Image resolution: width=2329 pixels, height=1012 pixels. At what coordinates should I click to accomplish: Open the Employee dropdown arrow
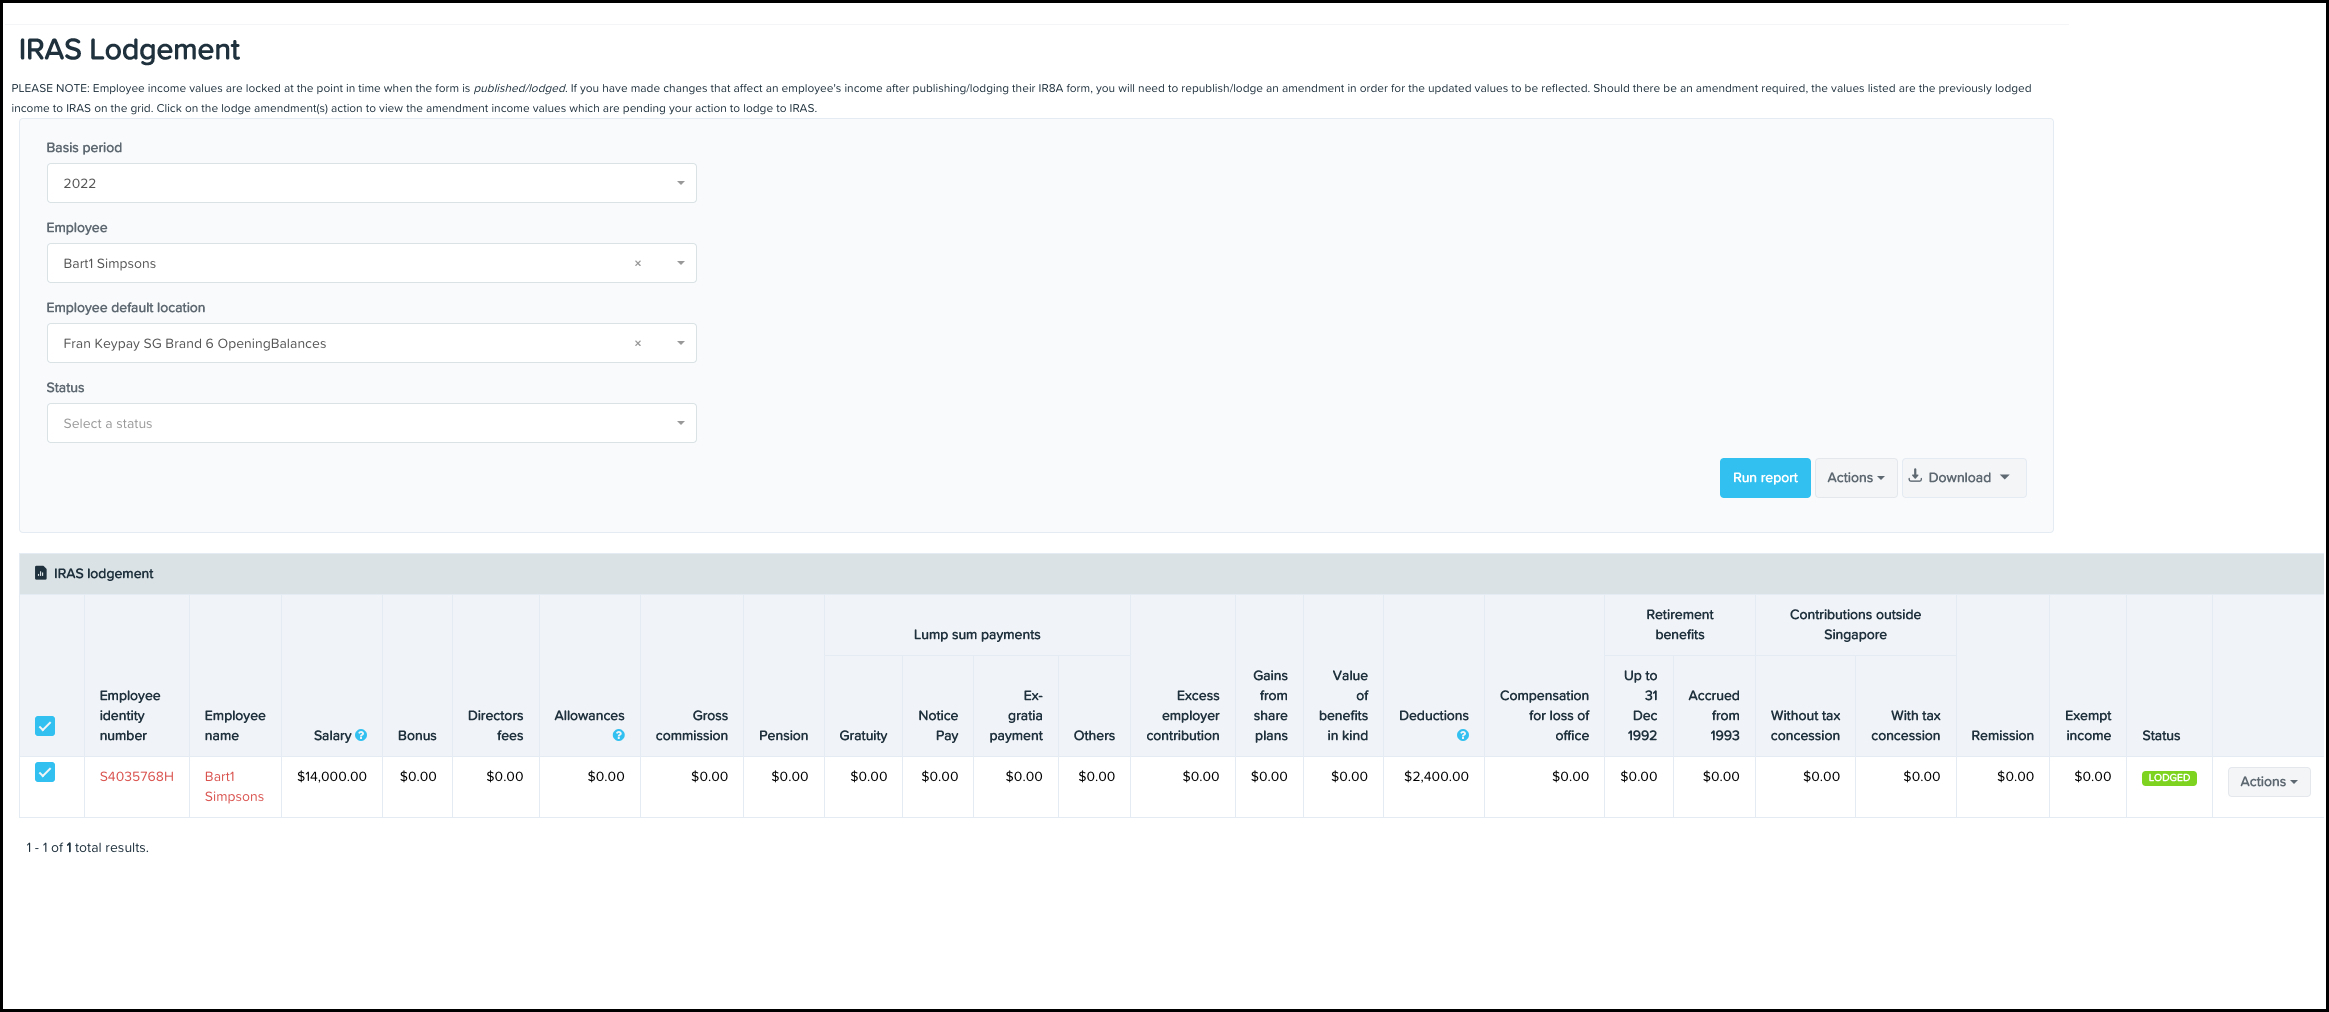(680, 263)
